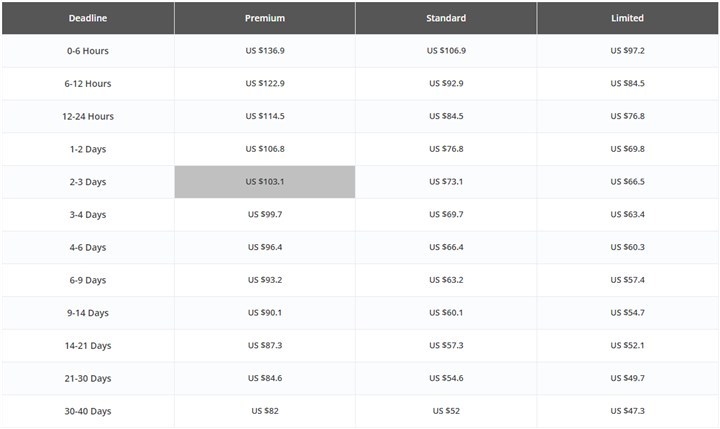Screen dimensions: 720x429
Task: Click the Deadline column header
Action: coord(88,18)
